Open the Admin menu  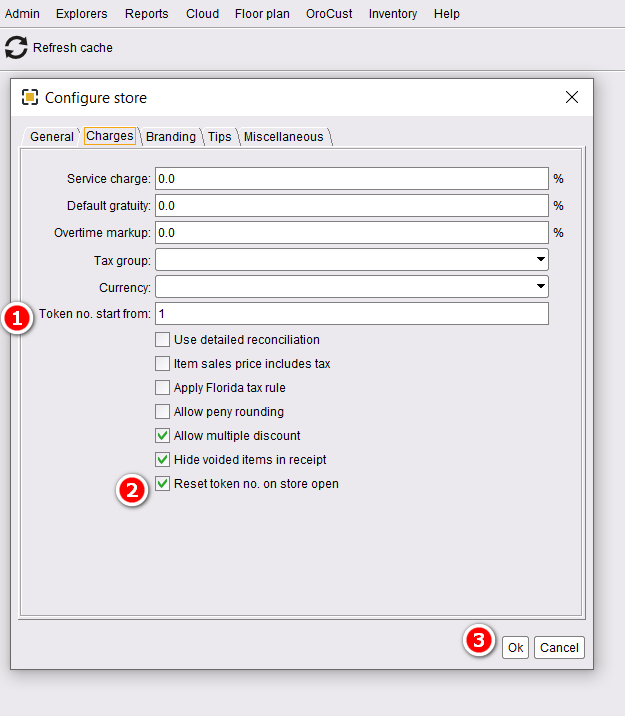coord(22,14)
